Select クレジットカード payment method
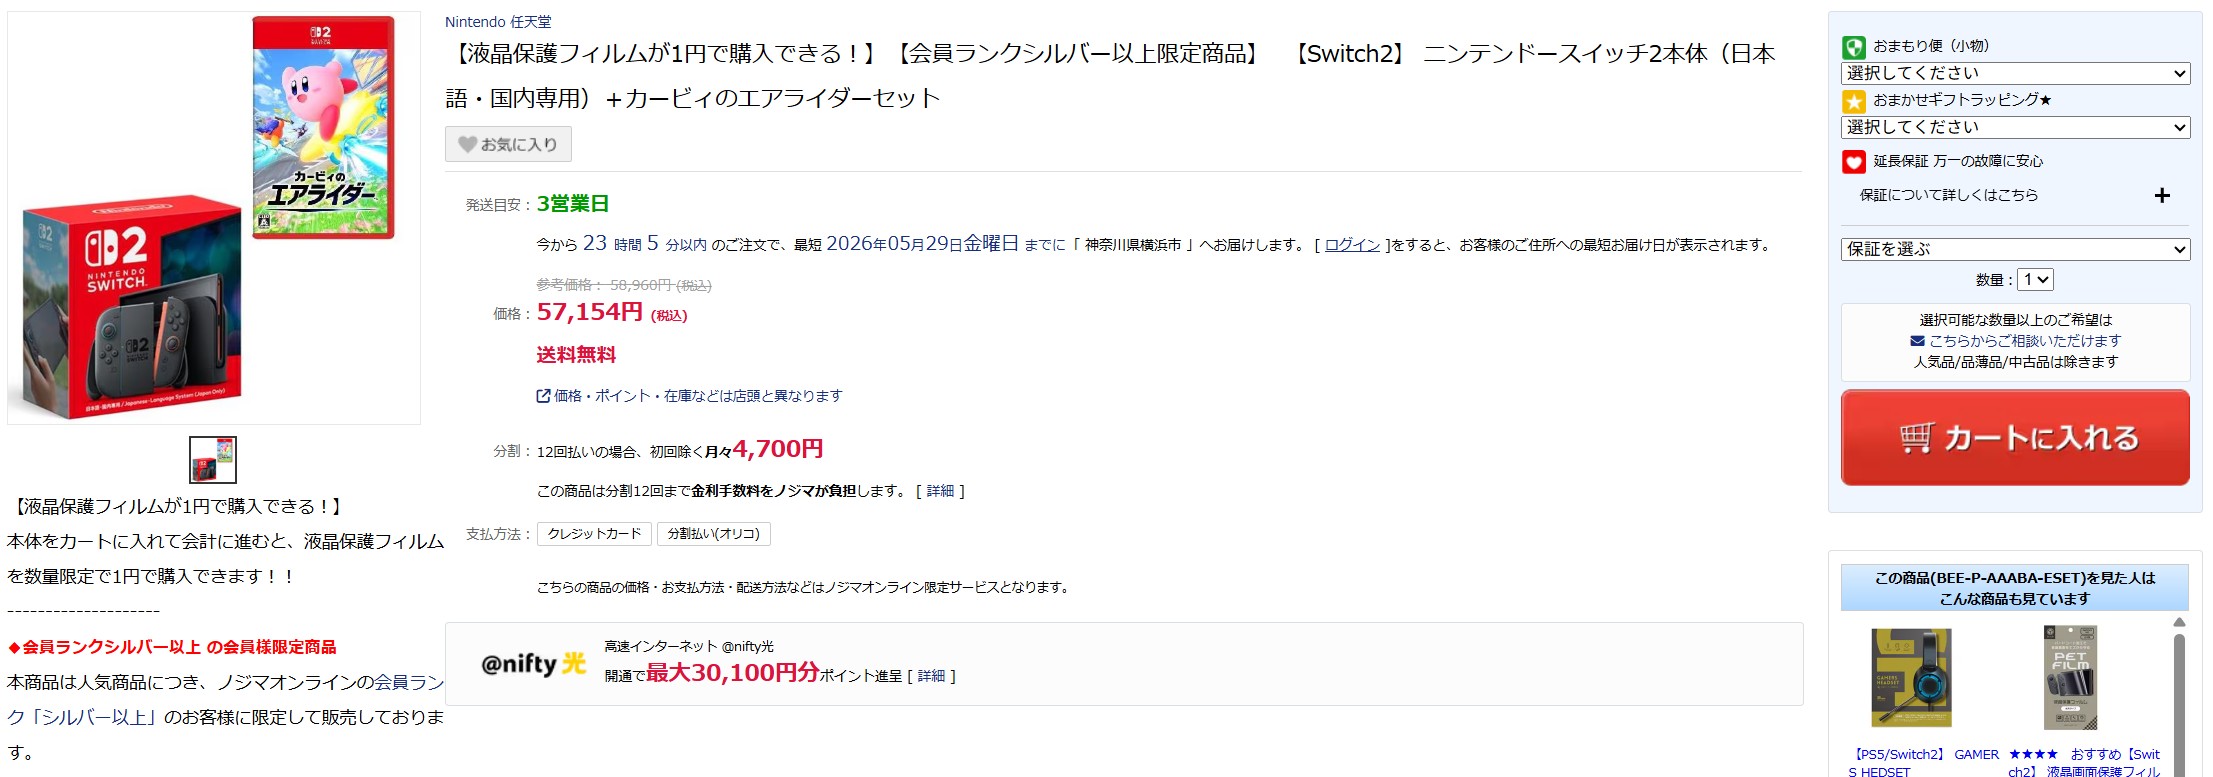 [x=594, y=534]
